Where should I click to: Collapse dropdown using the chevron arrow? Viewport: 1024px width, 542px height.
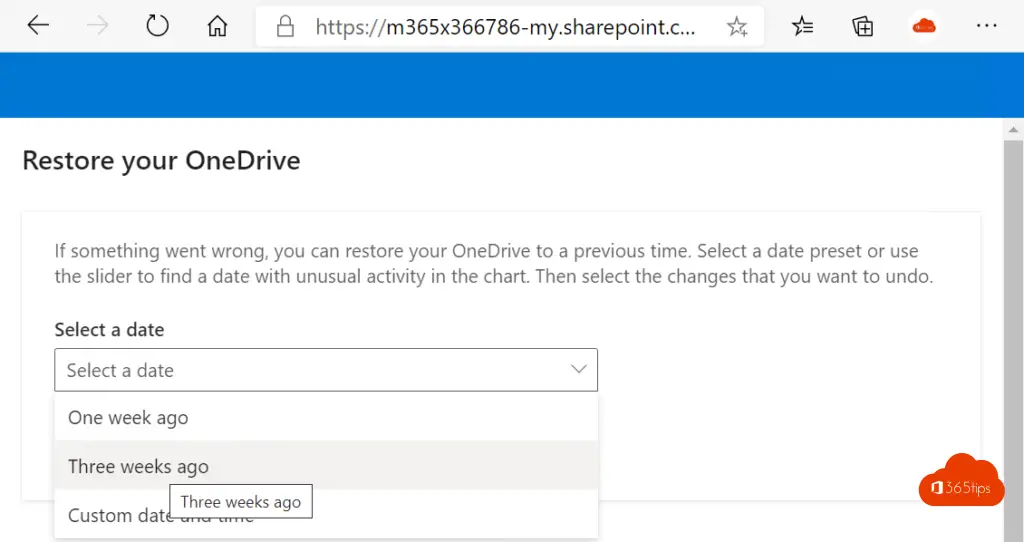(579, 369)
